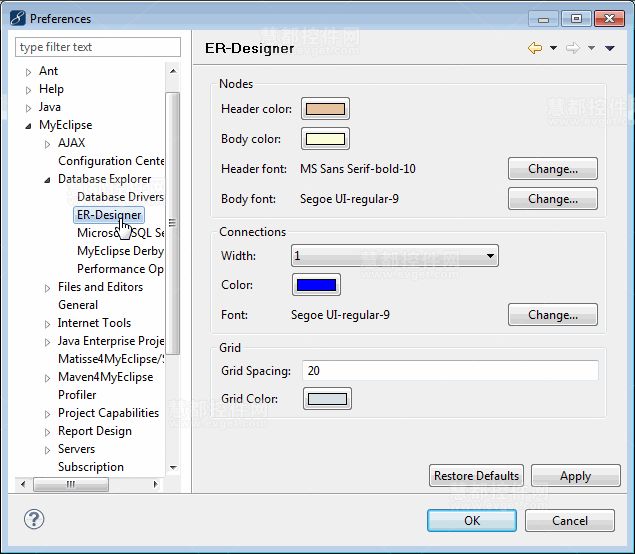The width and height of the screenshot is (635, 554).
Task: Click Change button for Header font
Action: pyautogui.click(x=552, y=169)
